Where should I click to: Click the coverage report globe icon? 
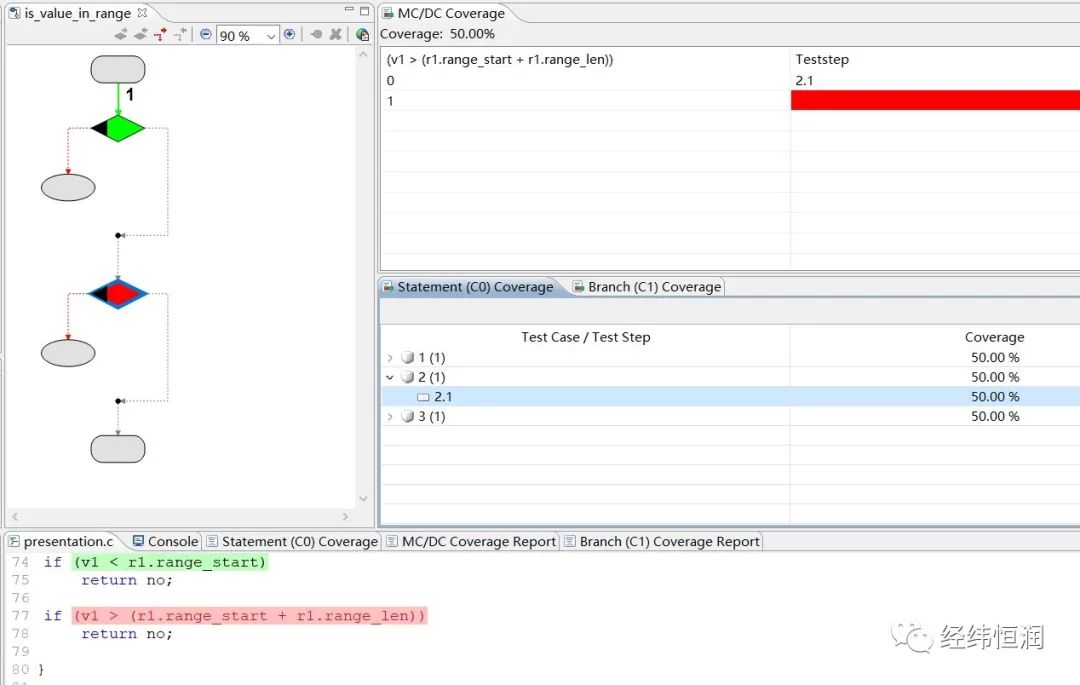pos(361,35)
